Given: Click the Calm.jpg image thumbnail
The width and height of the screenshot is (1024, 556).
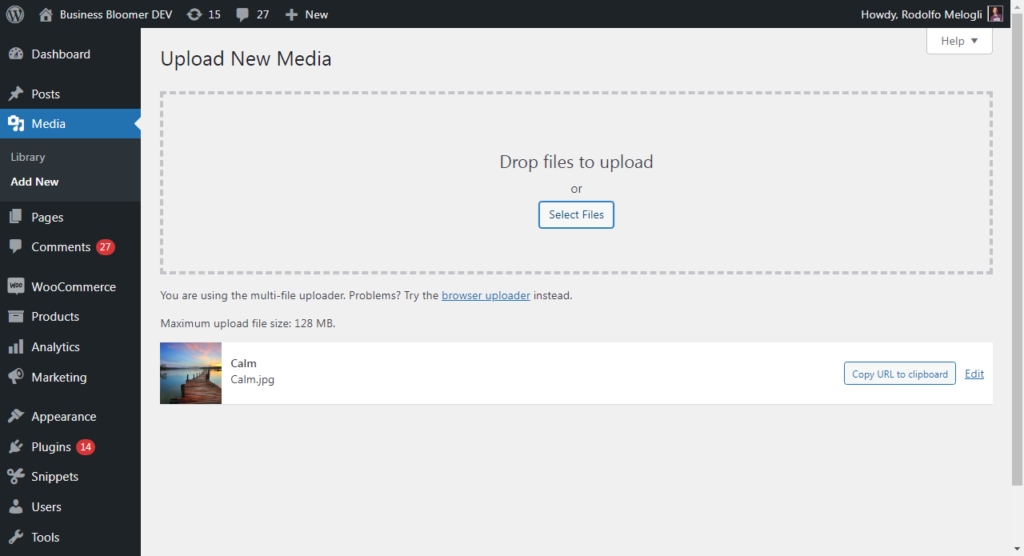Looking at the screenshot, I should coord(191,373).
